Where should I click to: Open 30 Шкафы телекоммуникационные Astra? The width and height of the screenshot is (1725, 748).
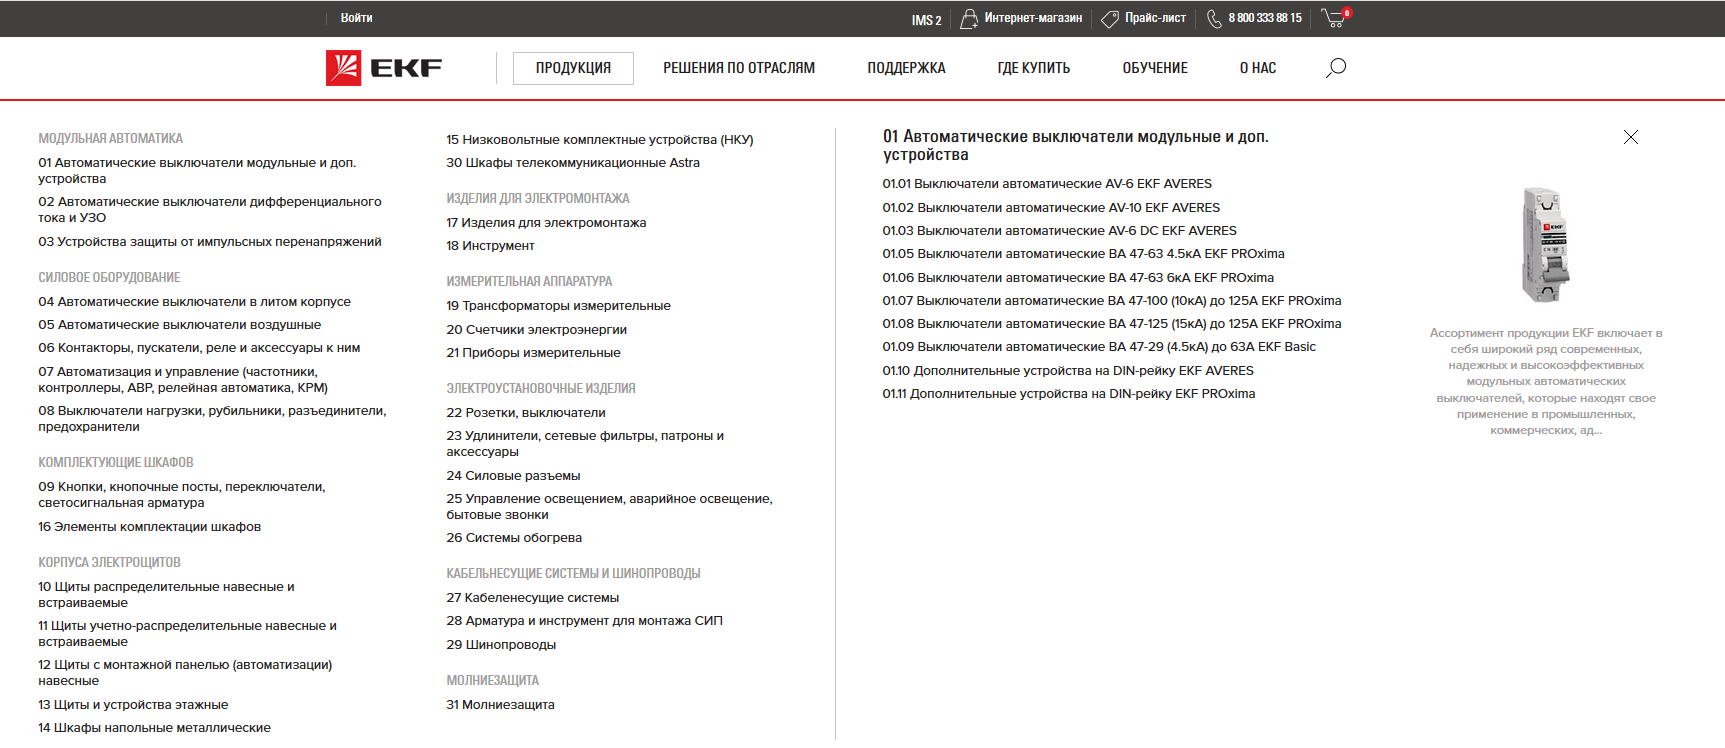coord(573,163)
